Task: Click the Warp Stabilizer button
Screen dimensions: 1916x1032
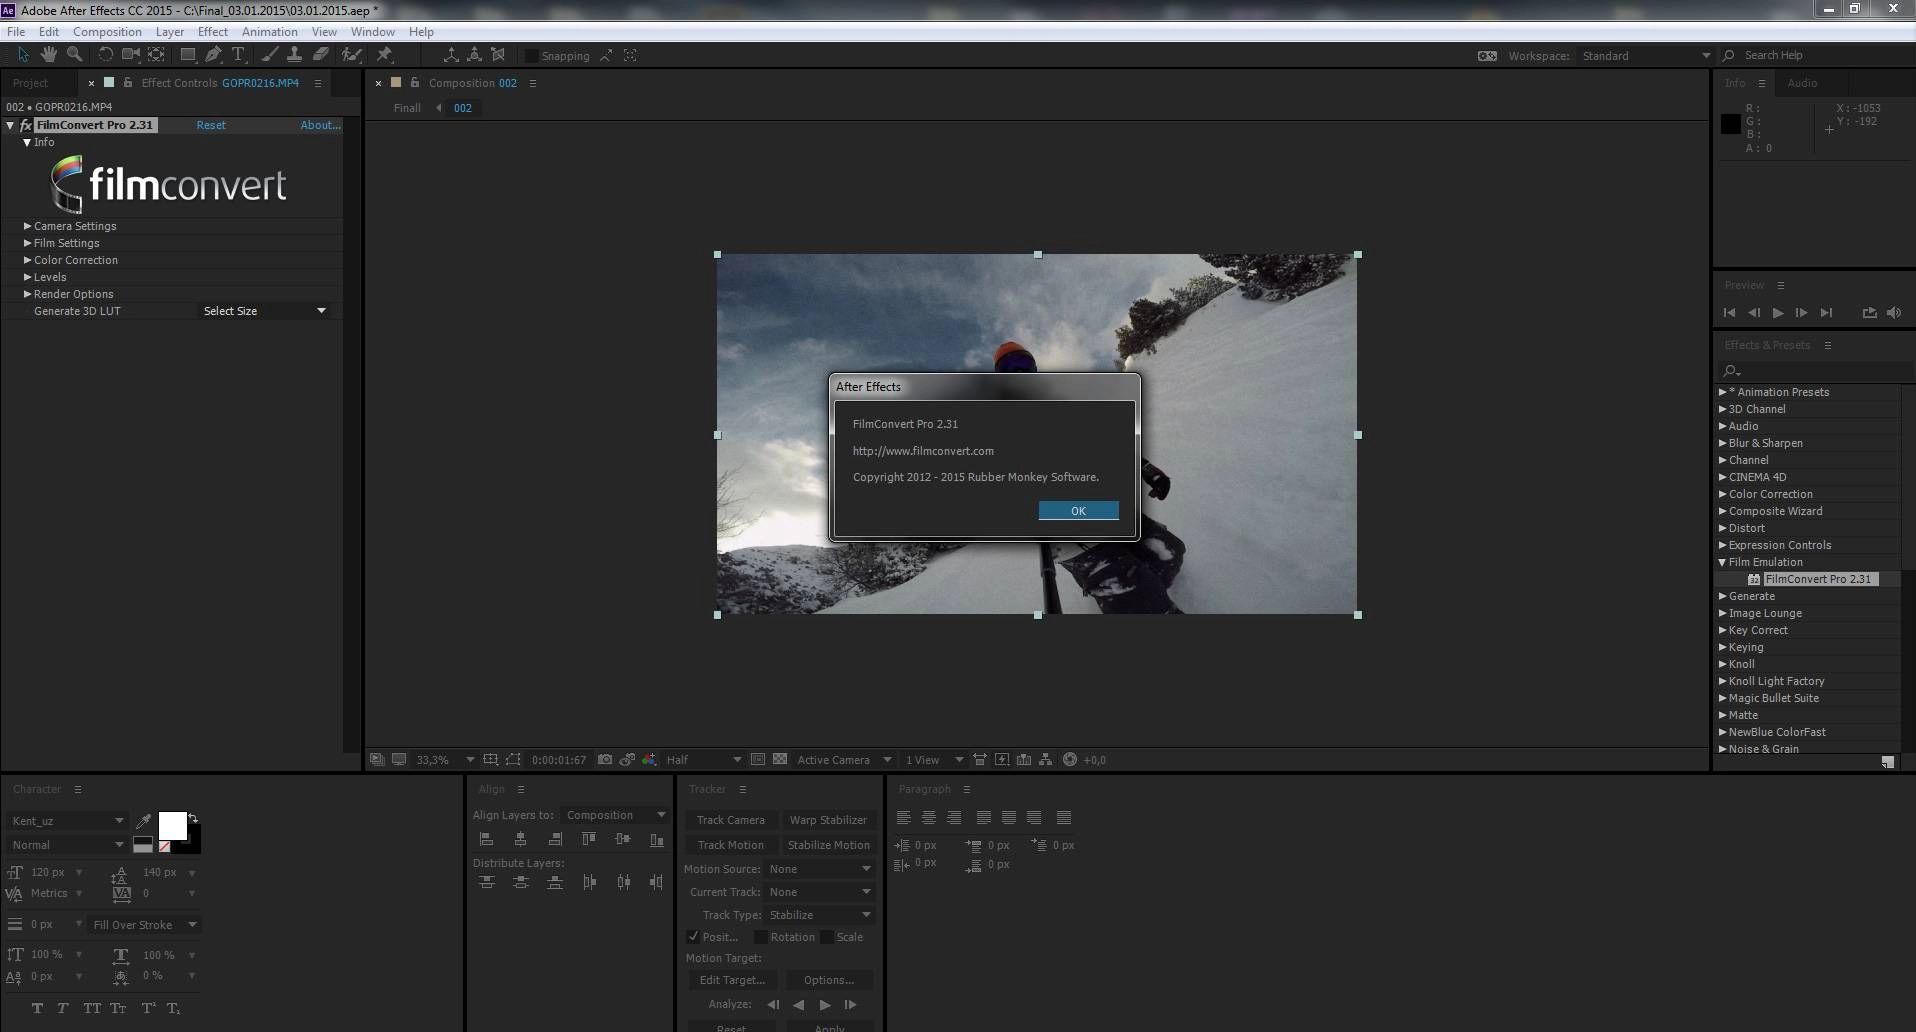Action: point(828,820)
